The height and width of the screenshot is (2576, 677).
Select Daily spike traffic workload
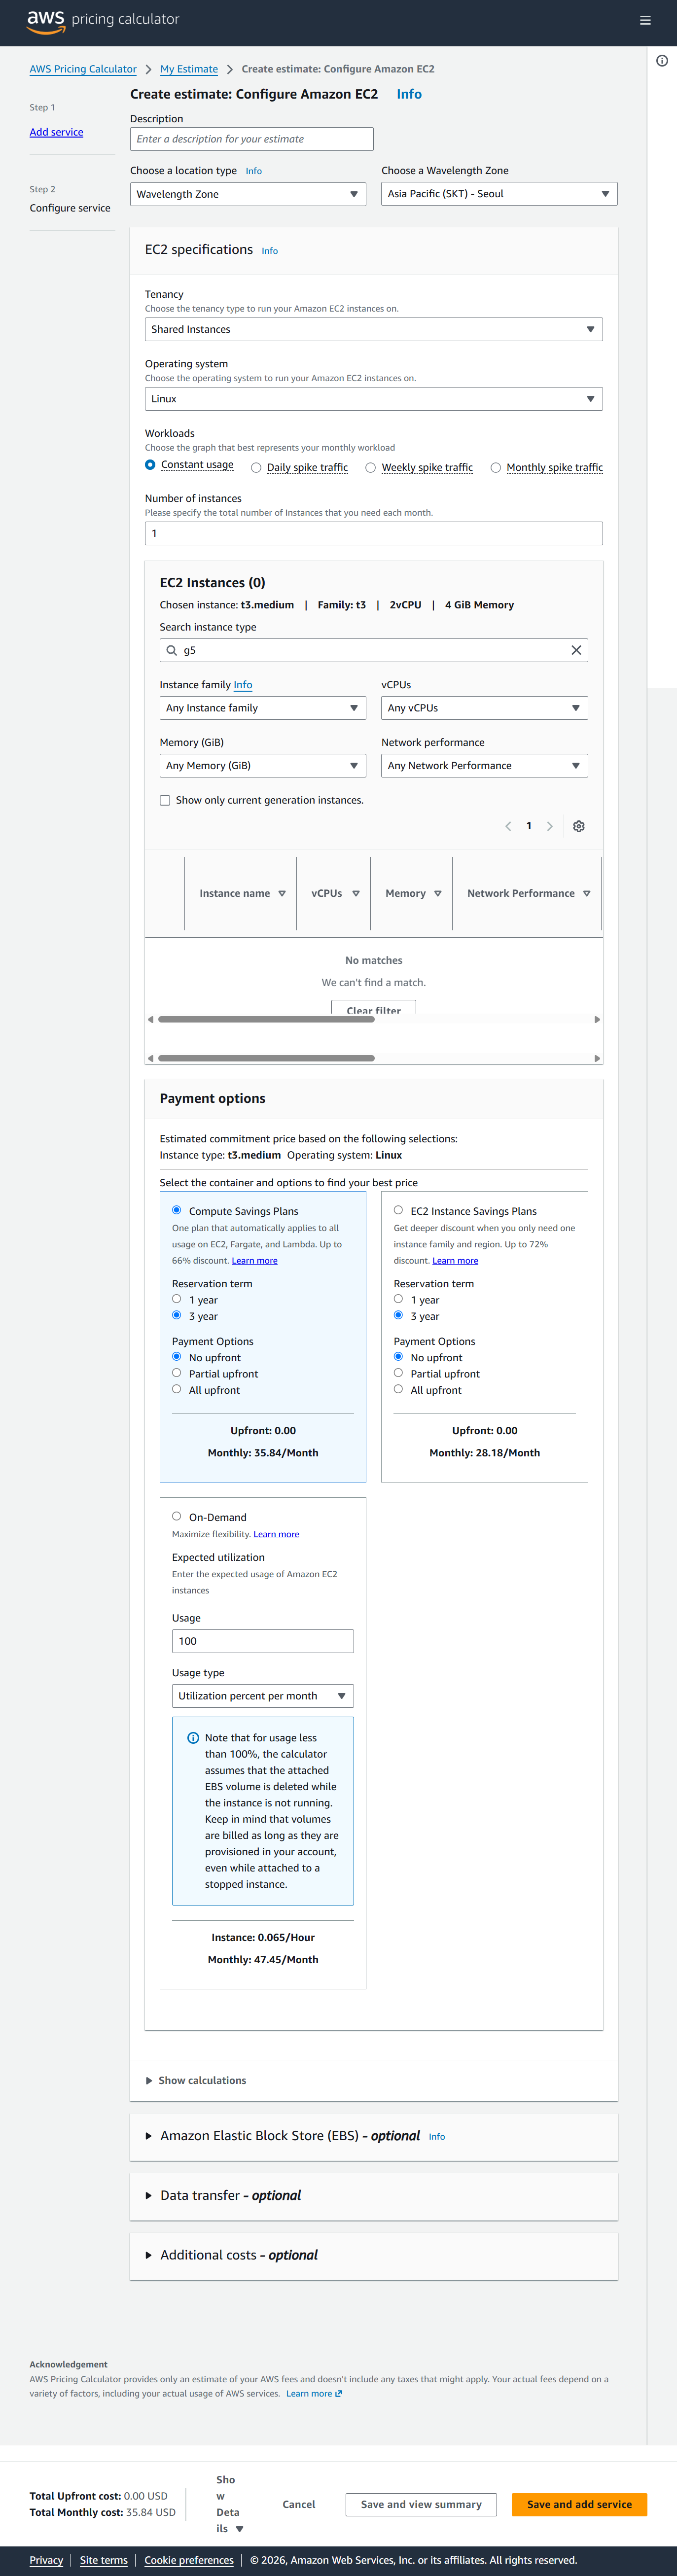(x=256, y=467)
